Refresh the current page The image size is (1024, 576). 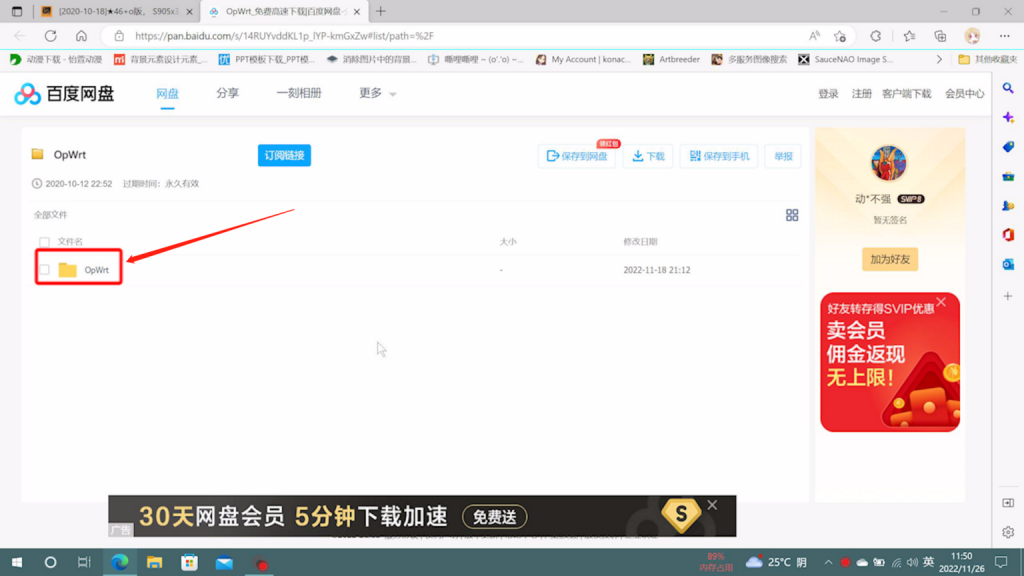coord(50,36)
